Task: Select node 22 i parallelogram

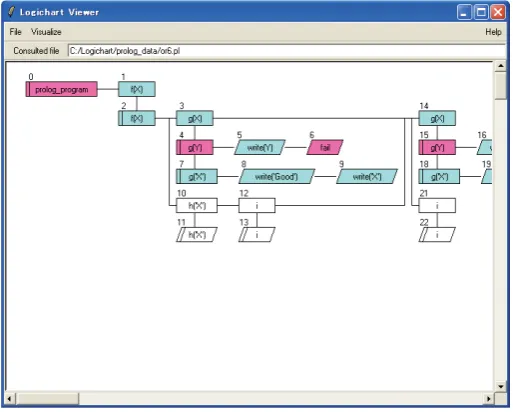Action: coord(437,235)
